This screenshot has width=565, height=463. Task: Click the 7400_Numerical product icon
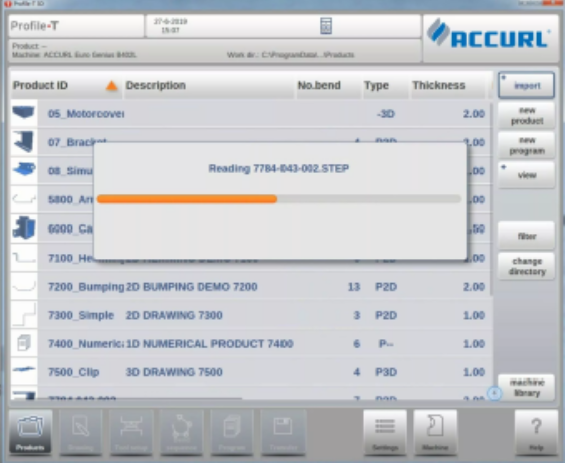(x=24, y=343)
